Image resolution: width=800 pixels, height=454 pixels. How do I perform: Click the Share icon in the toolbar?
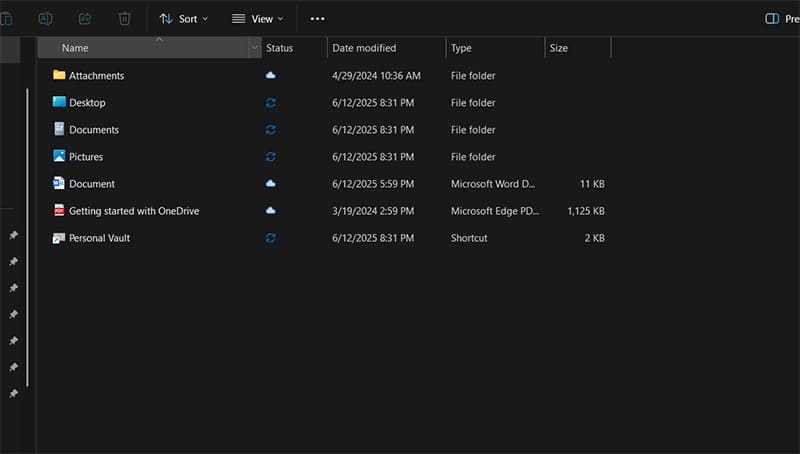click(85, 18)
